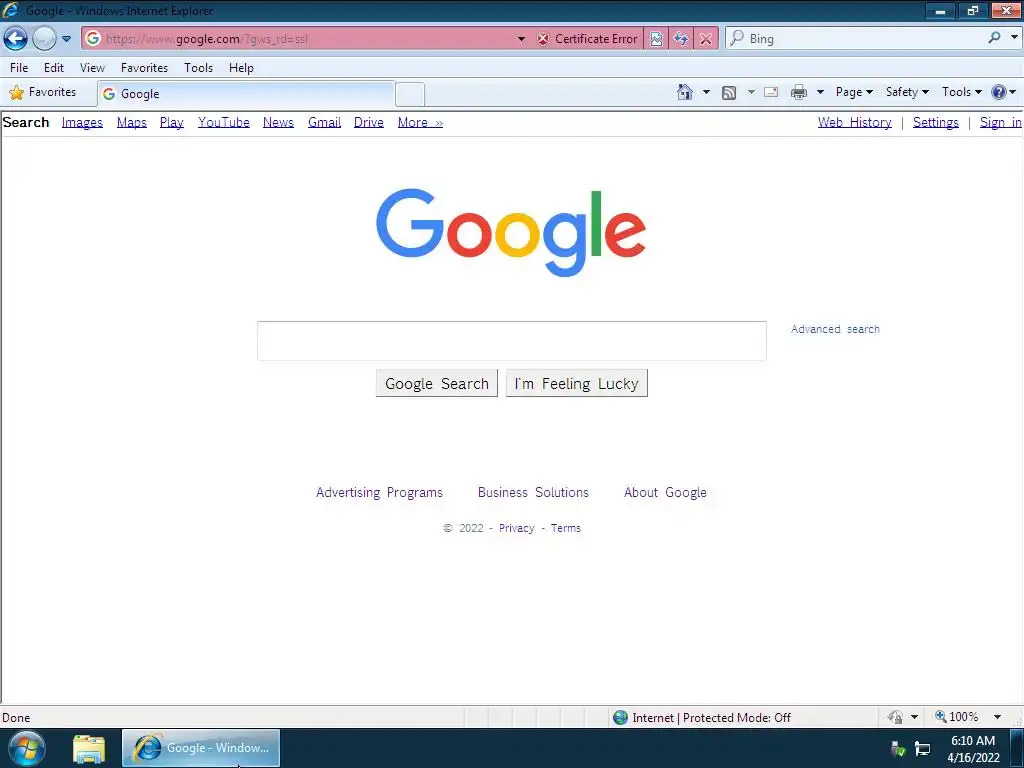The image size is (1024, 768).
Task: Click the Sign in link
Action: tap(1000, 123)
